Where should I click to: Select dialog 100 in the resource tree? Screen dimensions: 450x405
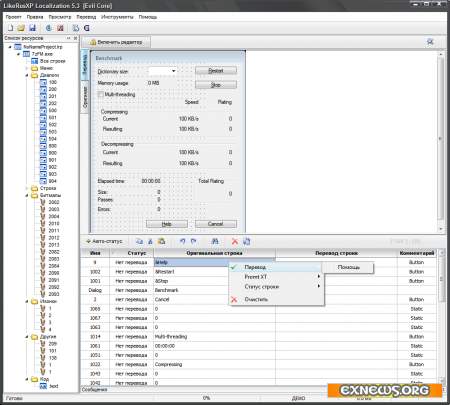tap(53, 82)
